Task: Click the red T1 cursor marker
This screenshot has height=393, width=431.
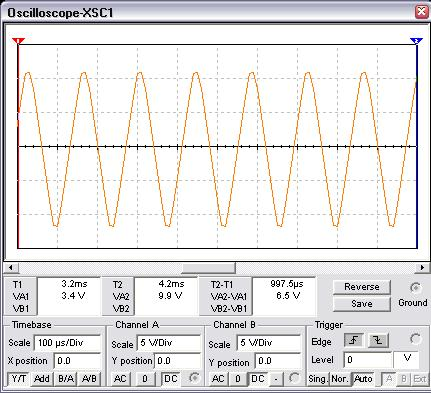Action: [18, 41]
